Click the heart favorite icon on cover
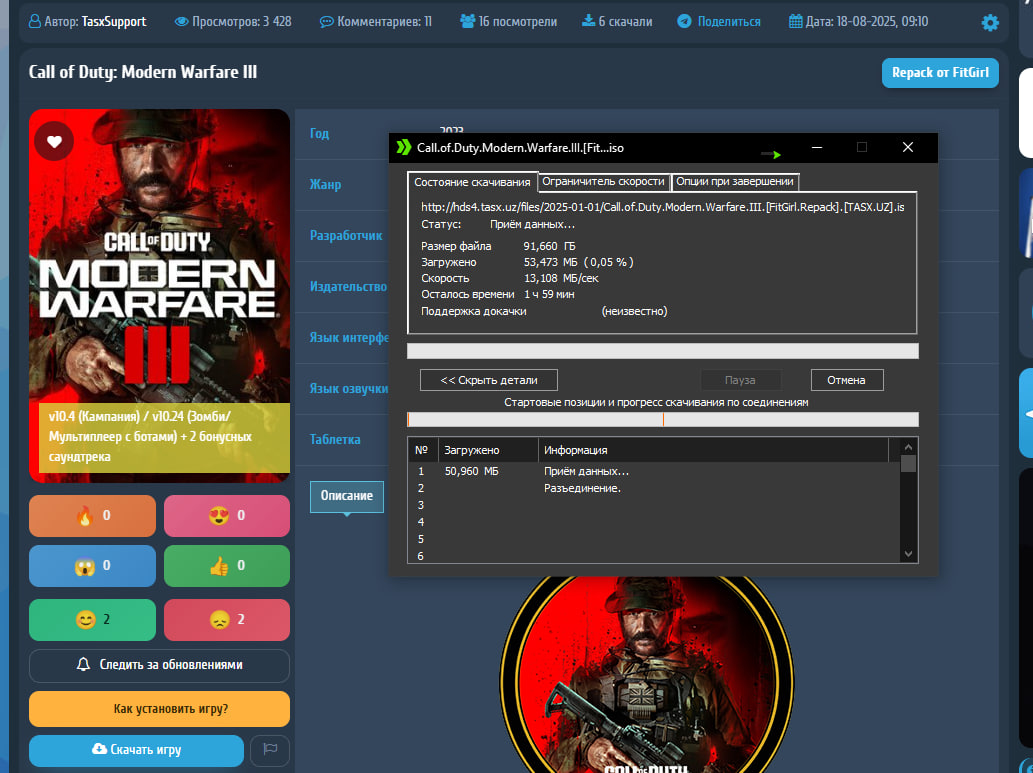Screen dimensions: 1033x773 pos(54,141)
